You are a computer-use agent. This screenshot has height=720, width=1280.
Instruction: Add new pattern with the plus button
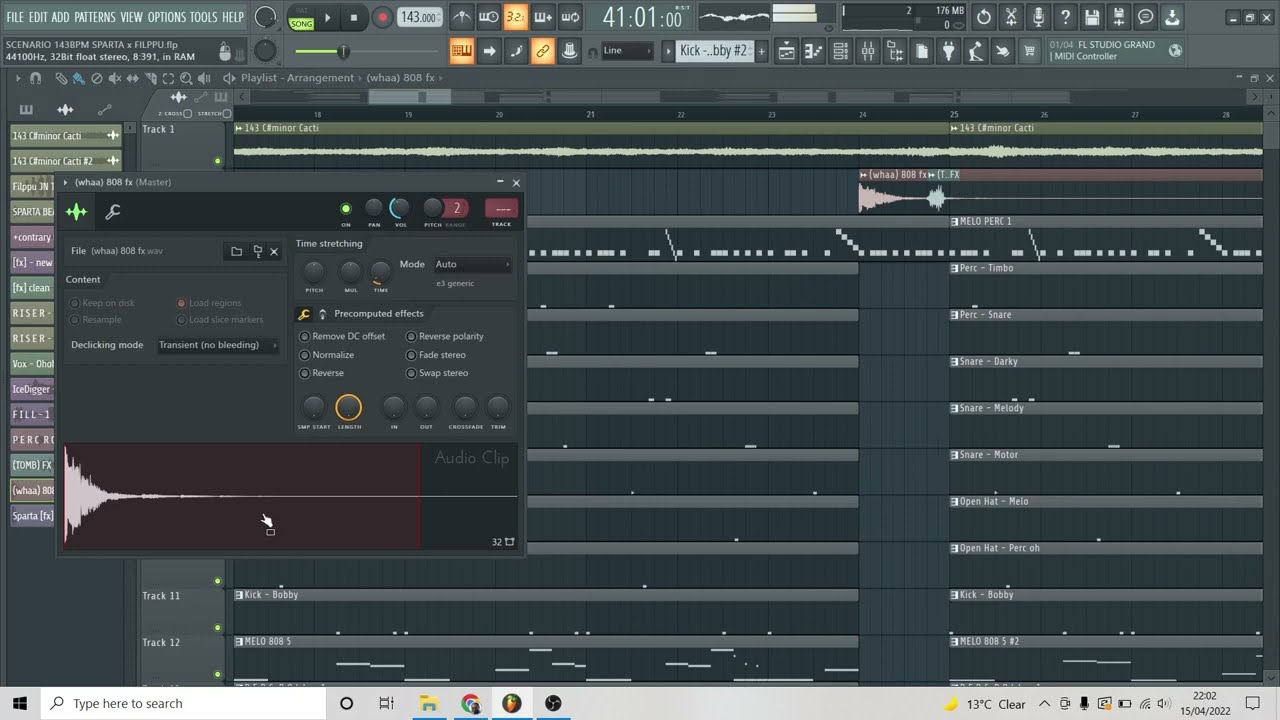coord(761,51)
